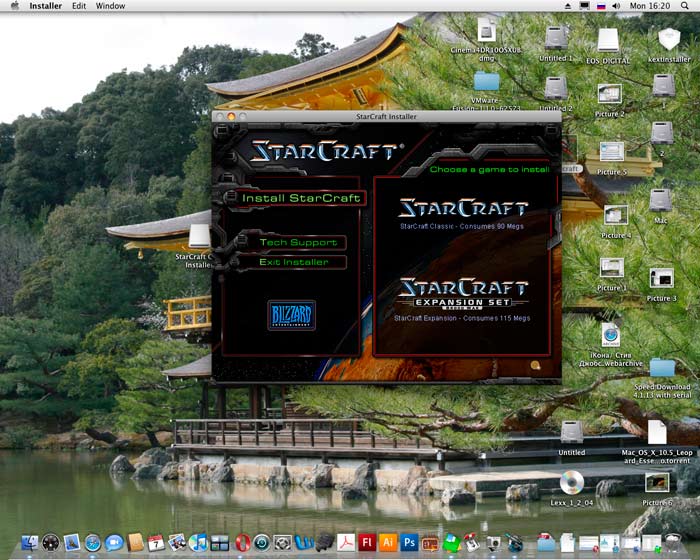Click the eject icon in menu bar
This screenshot has height=560, width=700.
pos(568,6)
